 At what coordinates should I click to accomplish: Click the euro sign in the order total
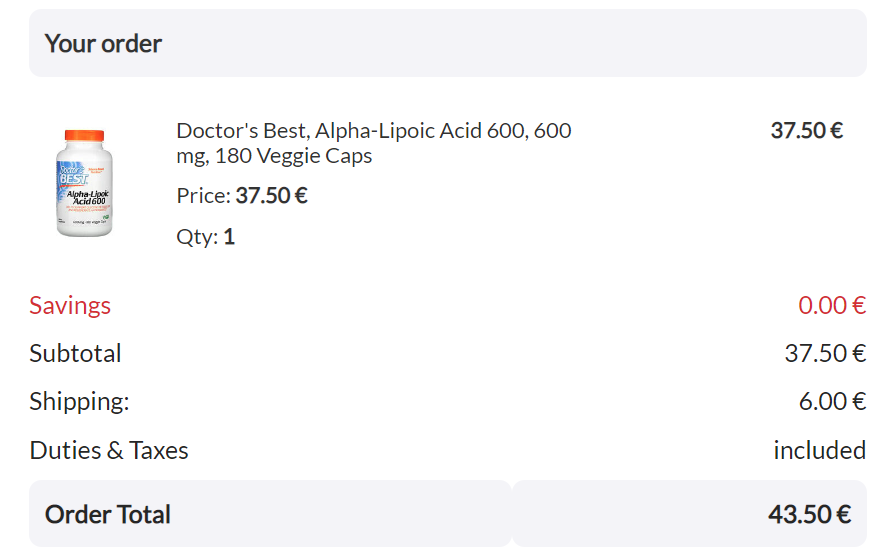tap(844, 514)
